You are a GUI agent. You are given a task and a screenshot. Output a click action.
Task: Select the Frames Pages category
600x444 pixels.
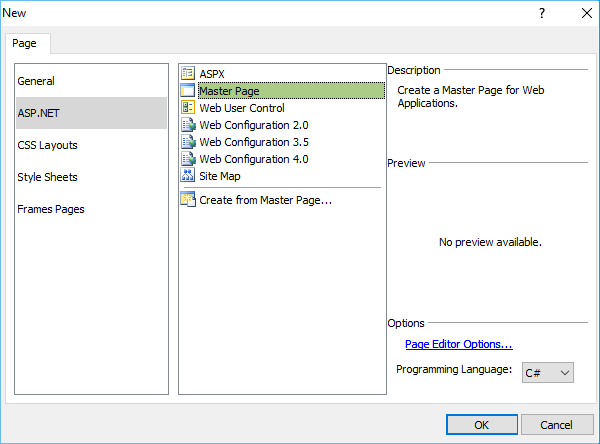(x=51, y=209)
